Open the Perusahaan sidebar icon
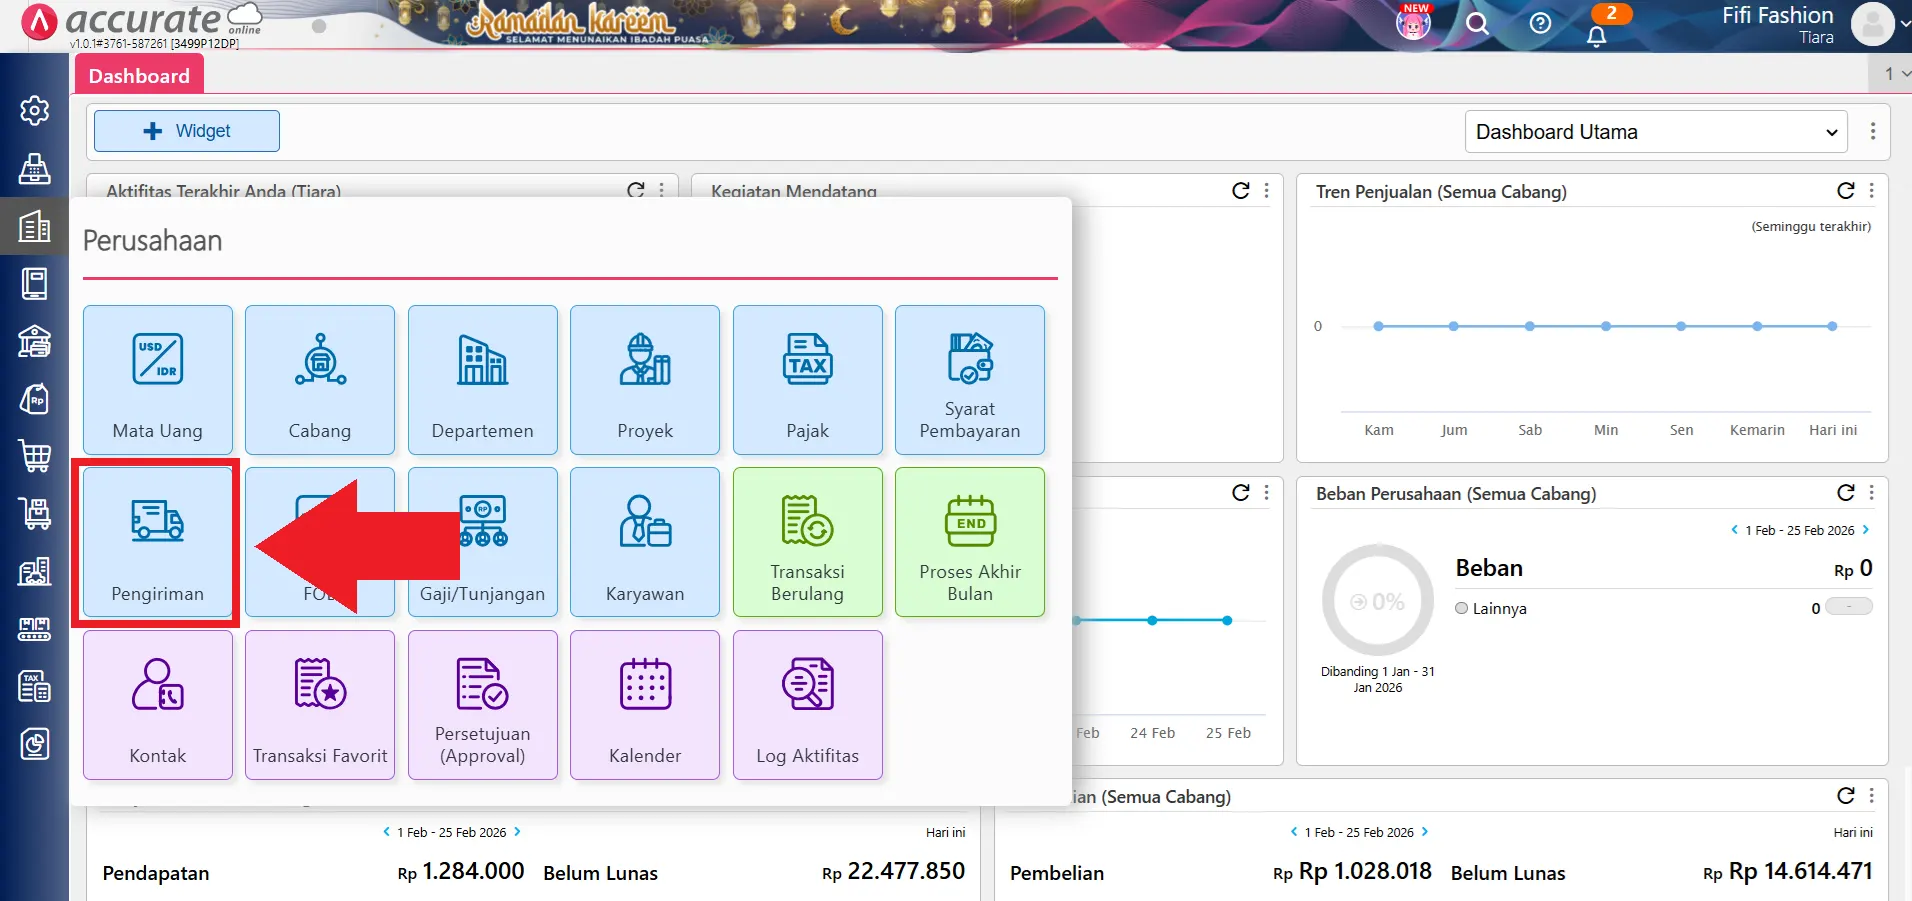The image size is (1912, 901). pos(35,226)
